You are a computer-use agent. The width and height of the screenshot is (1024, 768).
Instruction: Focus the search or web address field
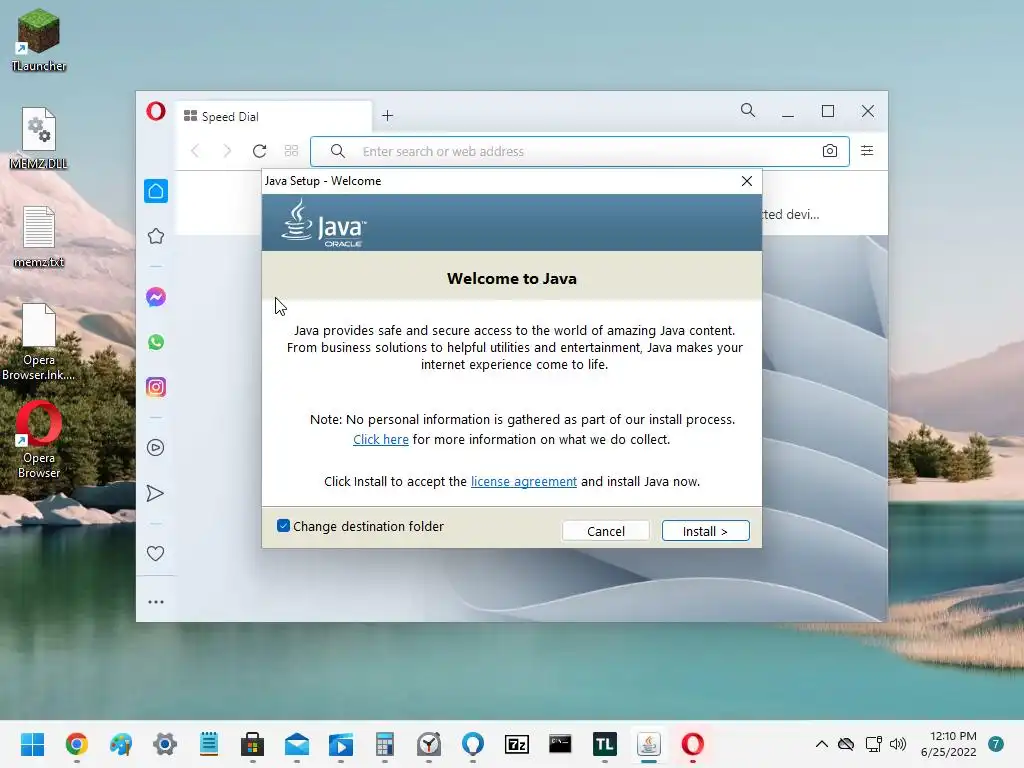[579, 152]
